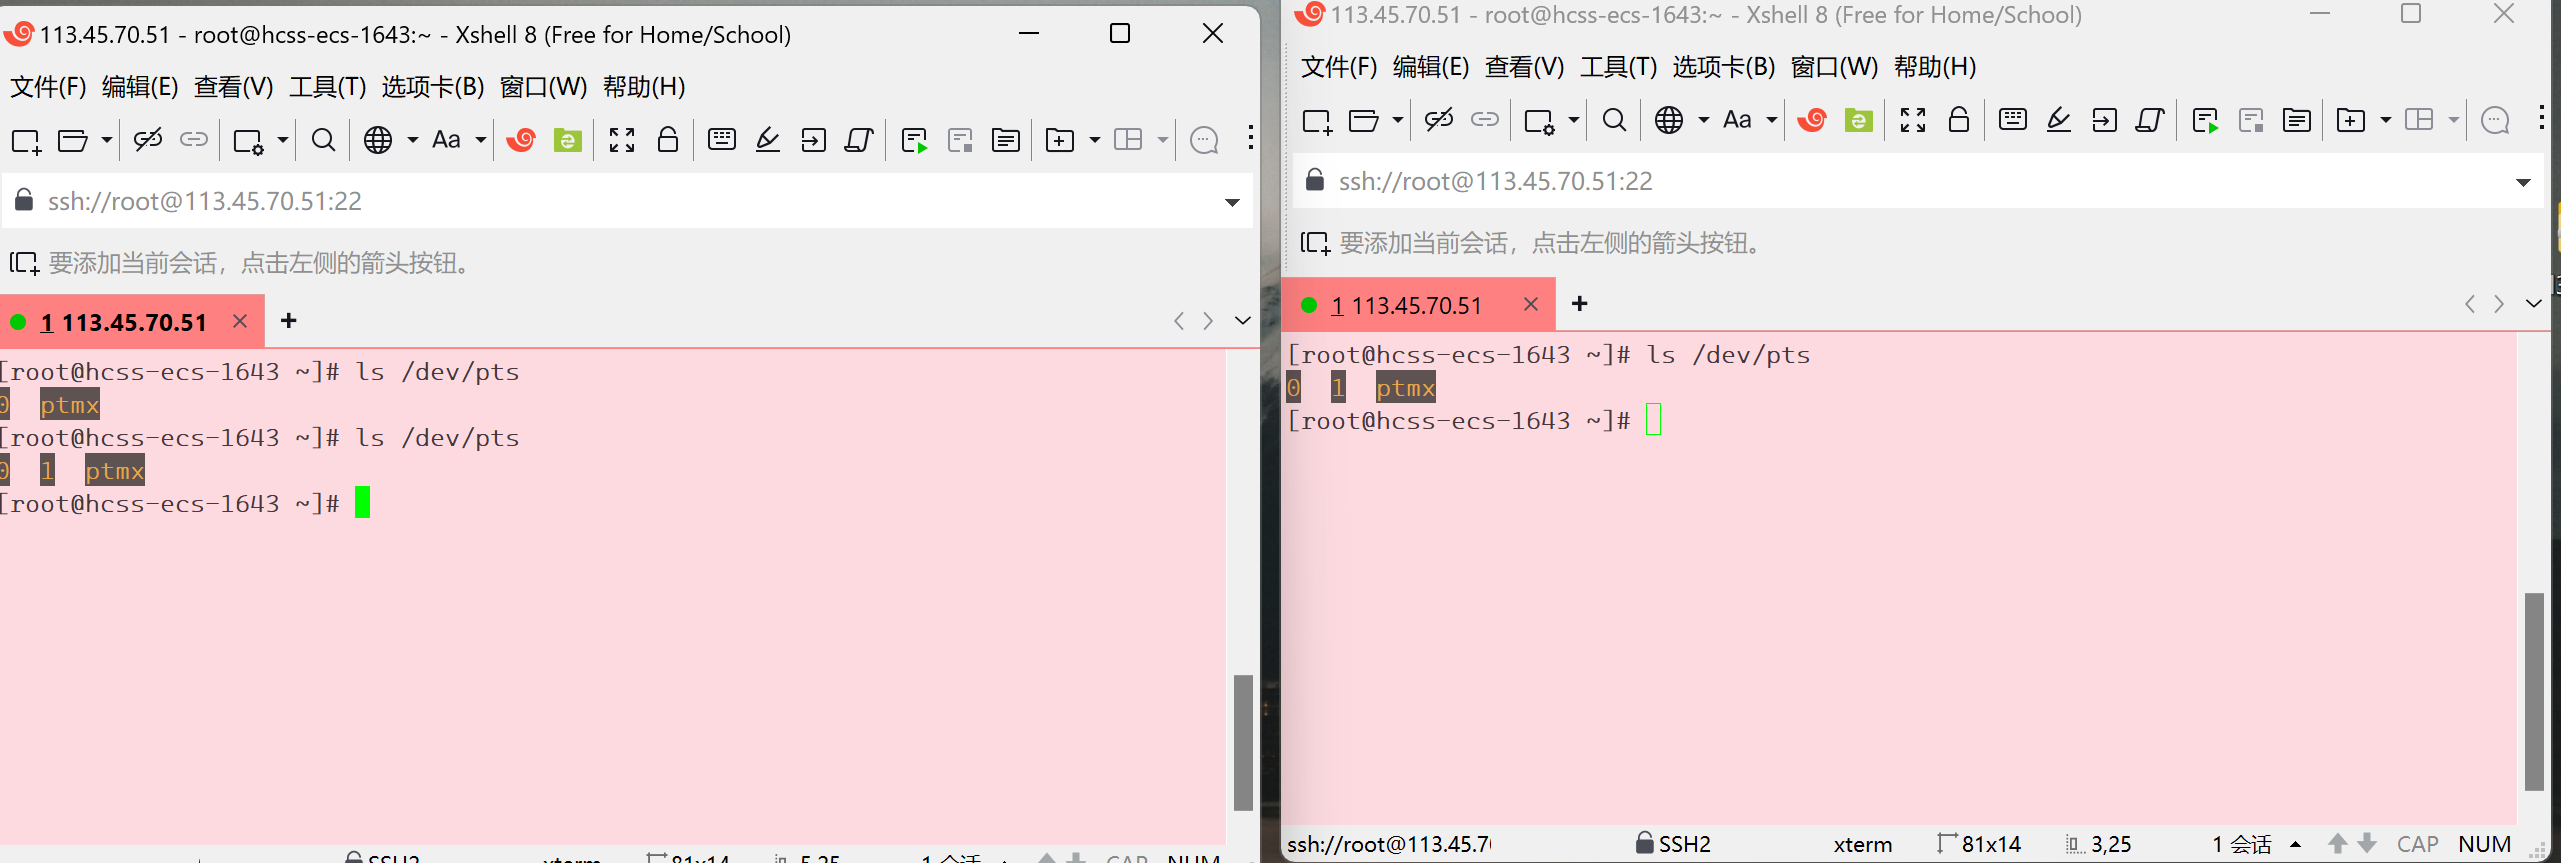
Task: Click 1 会话 in right window status bar
Action: [x=2242, y=844]
